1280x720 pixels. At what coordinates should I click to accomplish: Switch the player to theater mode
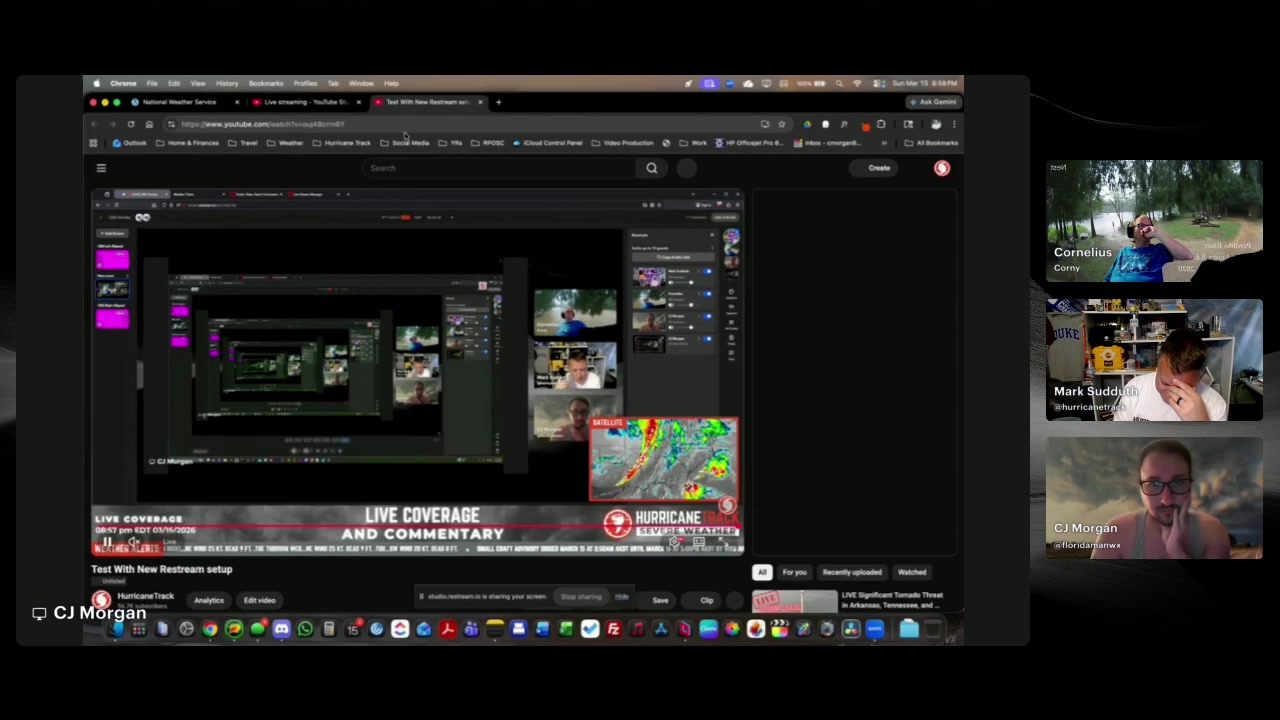(x=699, y=542)
